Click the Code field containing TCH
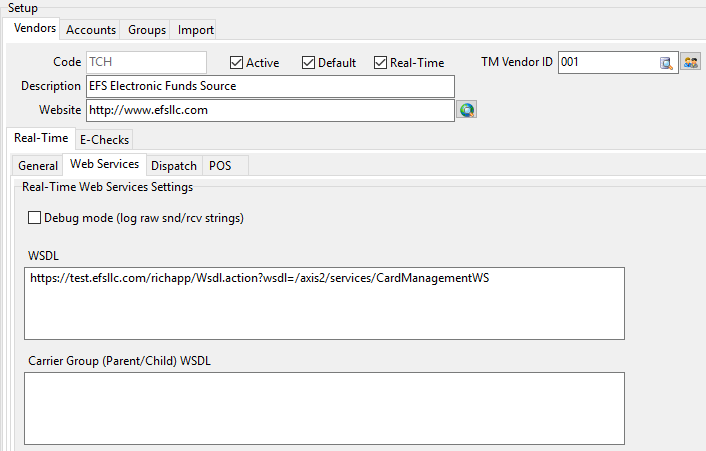This screenshot has height=451, width=706. (146, 62)
